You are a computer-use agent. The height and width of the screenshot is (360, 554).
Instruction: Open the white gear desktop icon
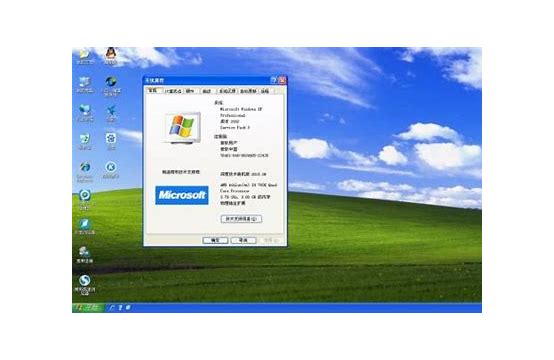coord(111,141)
